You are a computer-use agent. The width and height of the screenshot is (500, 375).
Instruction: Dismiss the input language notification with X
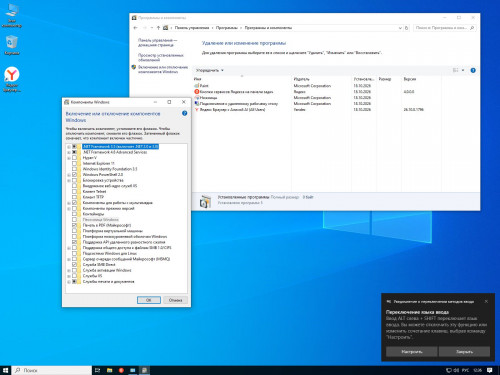[486, 301]
